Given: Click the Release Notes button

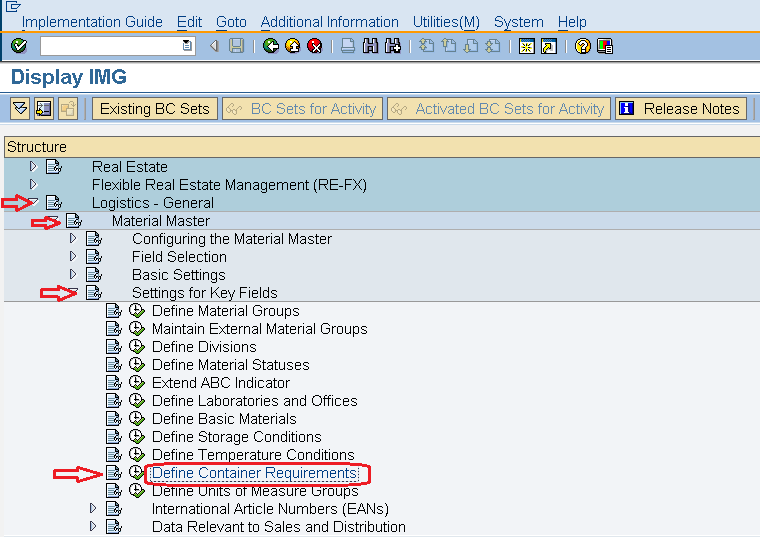Looking at the screenshot, I should tap(681, 109).
